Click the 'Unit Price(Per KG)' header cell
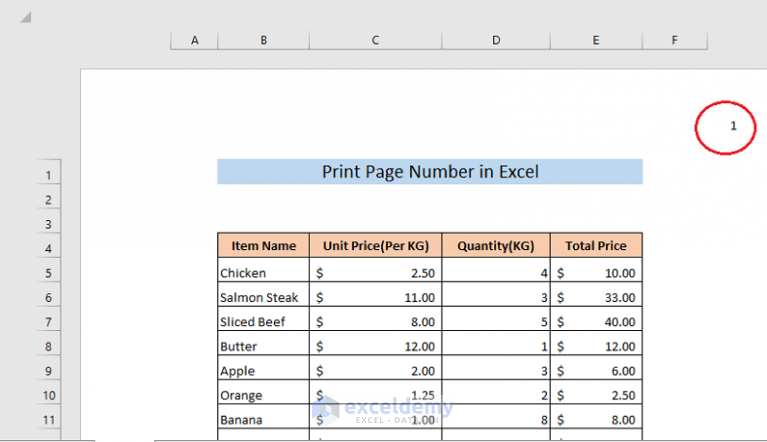The height and width of the screenshot is (442, 767). 376,245
